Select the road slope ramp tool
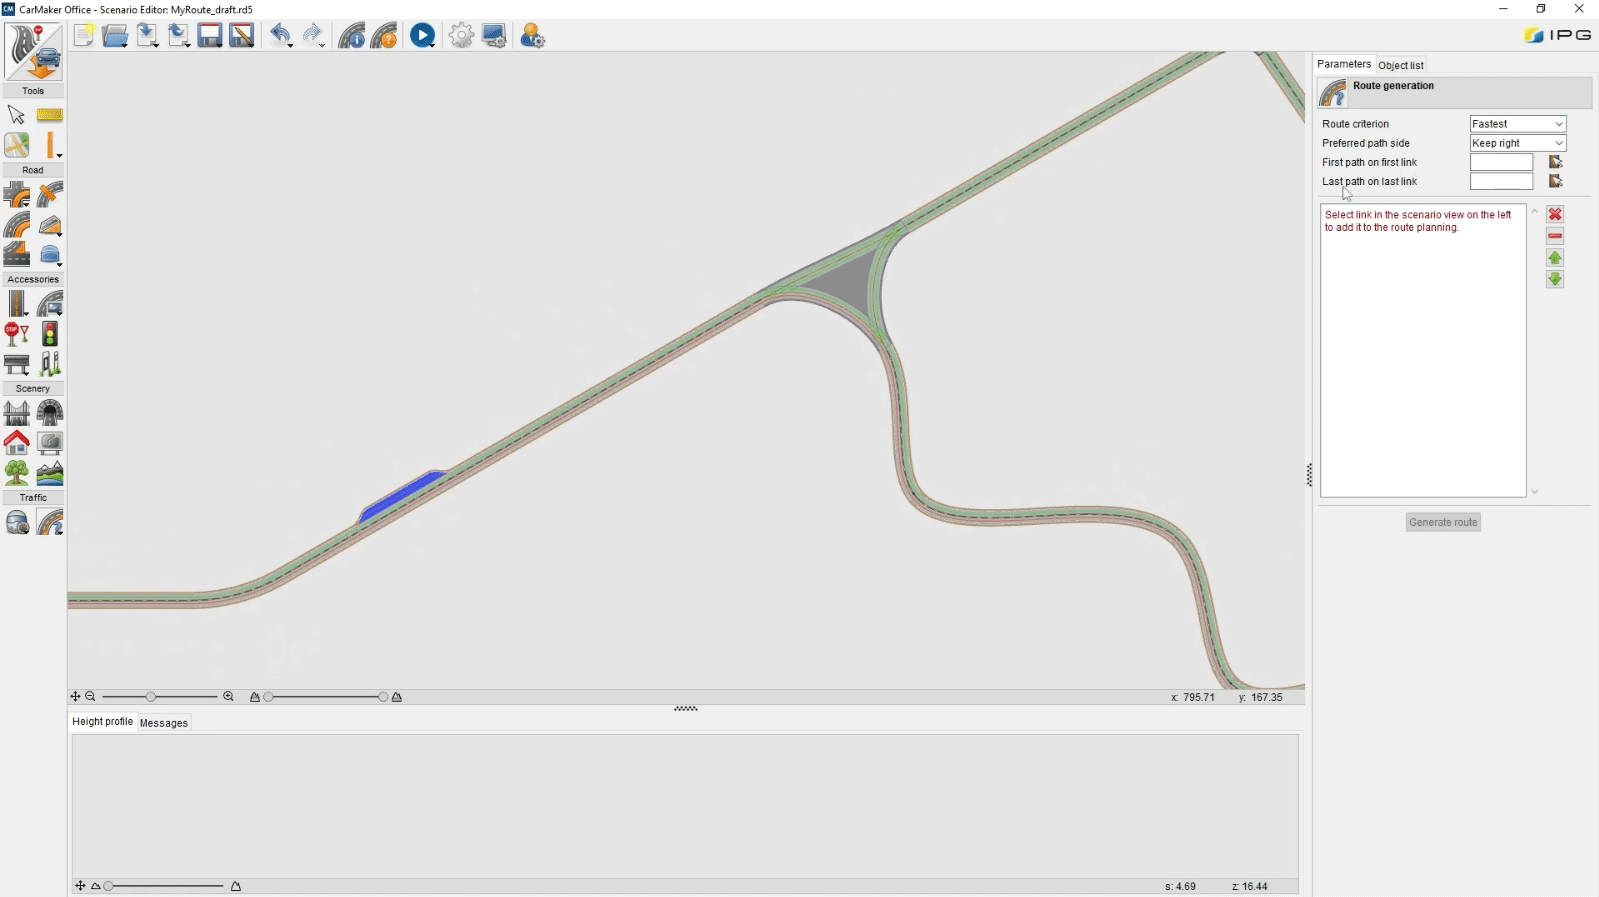Image resolution: width=1599 pixels, height=897 pixels. click(x=50, y=225)
